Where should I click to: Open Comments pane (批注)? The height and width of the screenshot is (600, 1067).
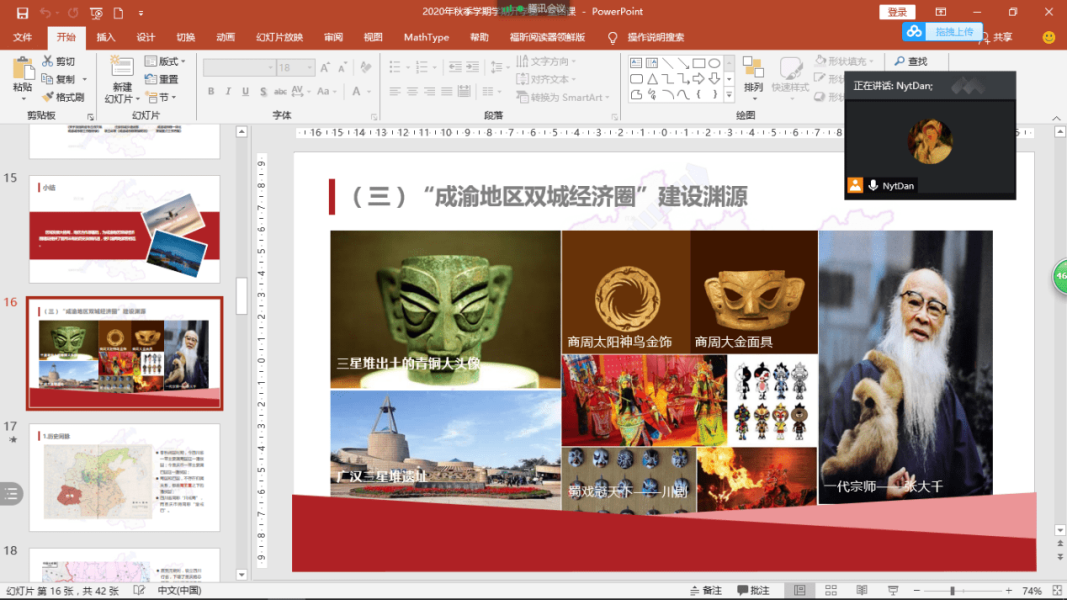[x=753, y=590]
